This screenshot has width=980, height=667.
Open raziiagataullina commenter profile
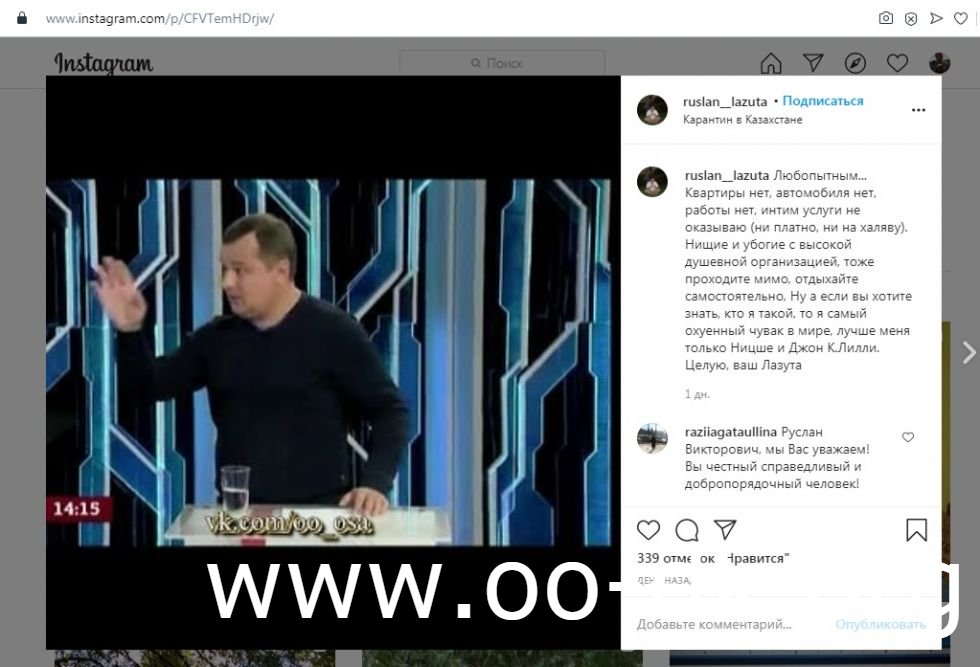[731, 432]
